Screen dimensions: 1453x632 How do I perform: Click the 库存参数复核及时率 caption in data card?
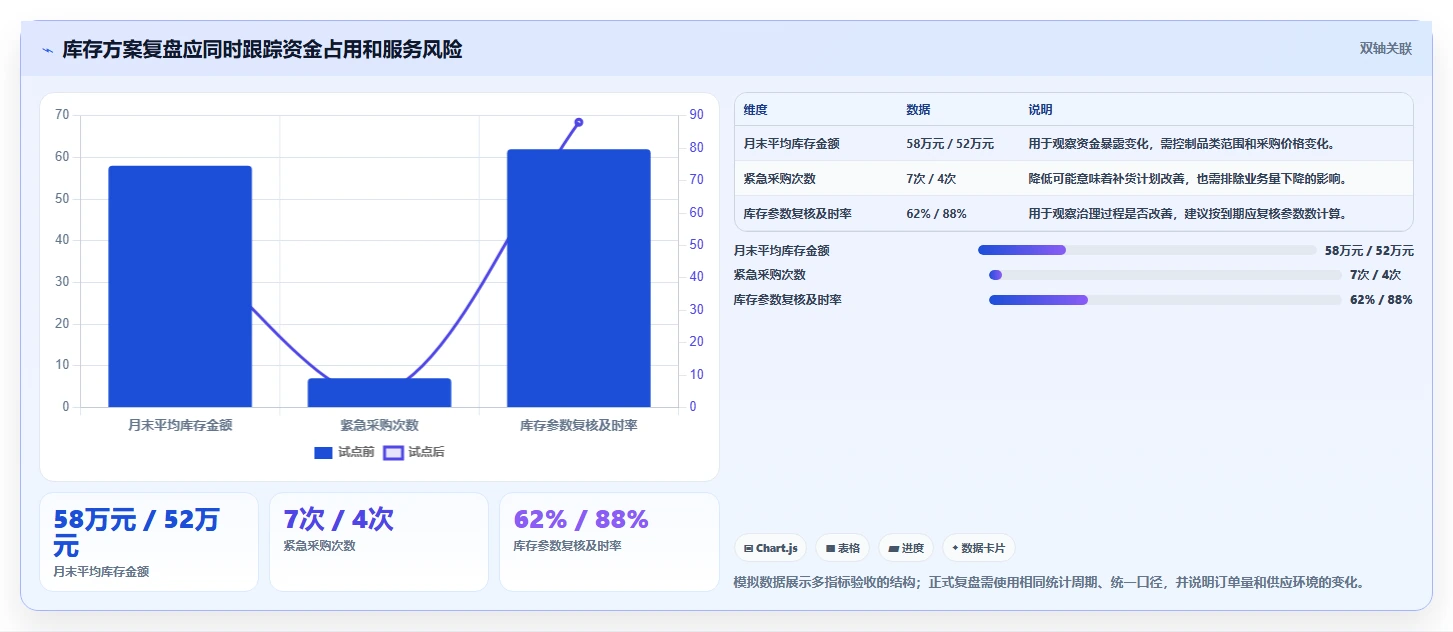point(567,546)
